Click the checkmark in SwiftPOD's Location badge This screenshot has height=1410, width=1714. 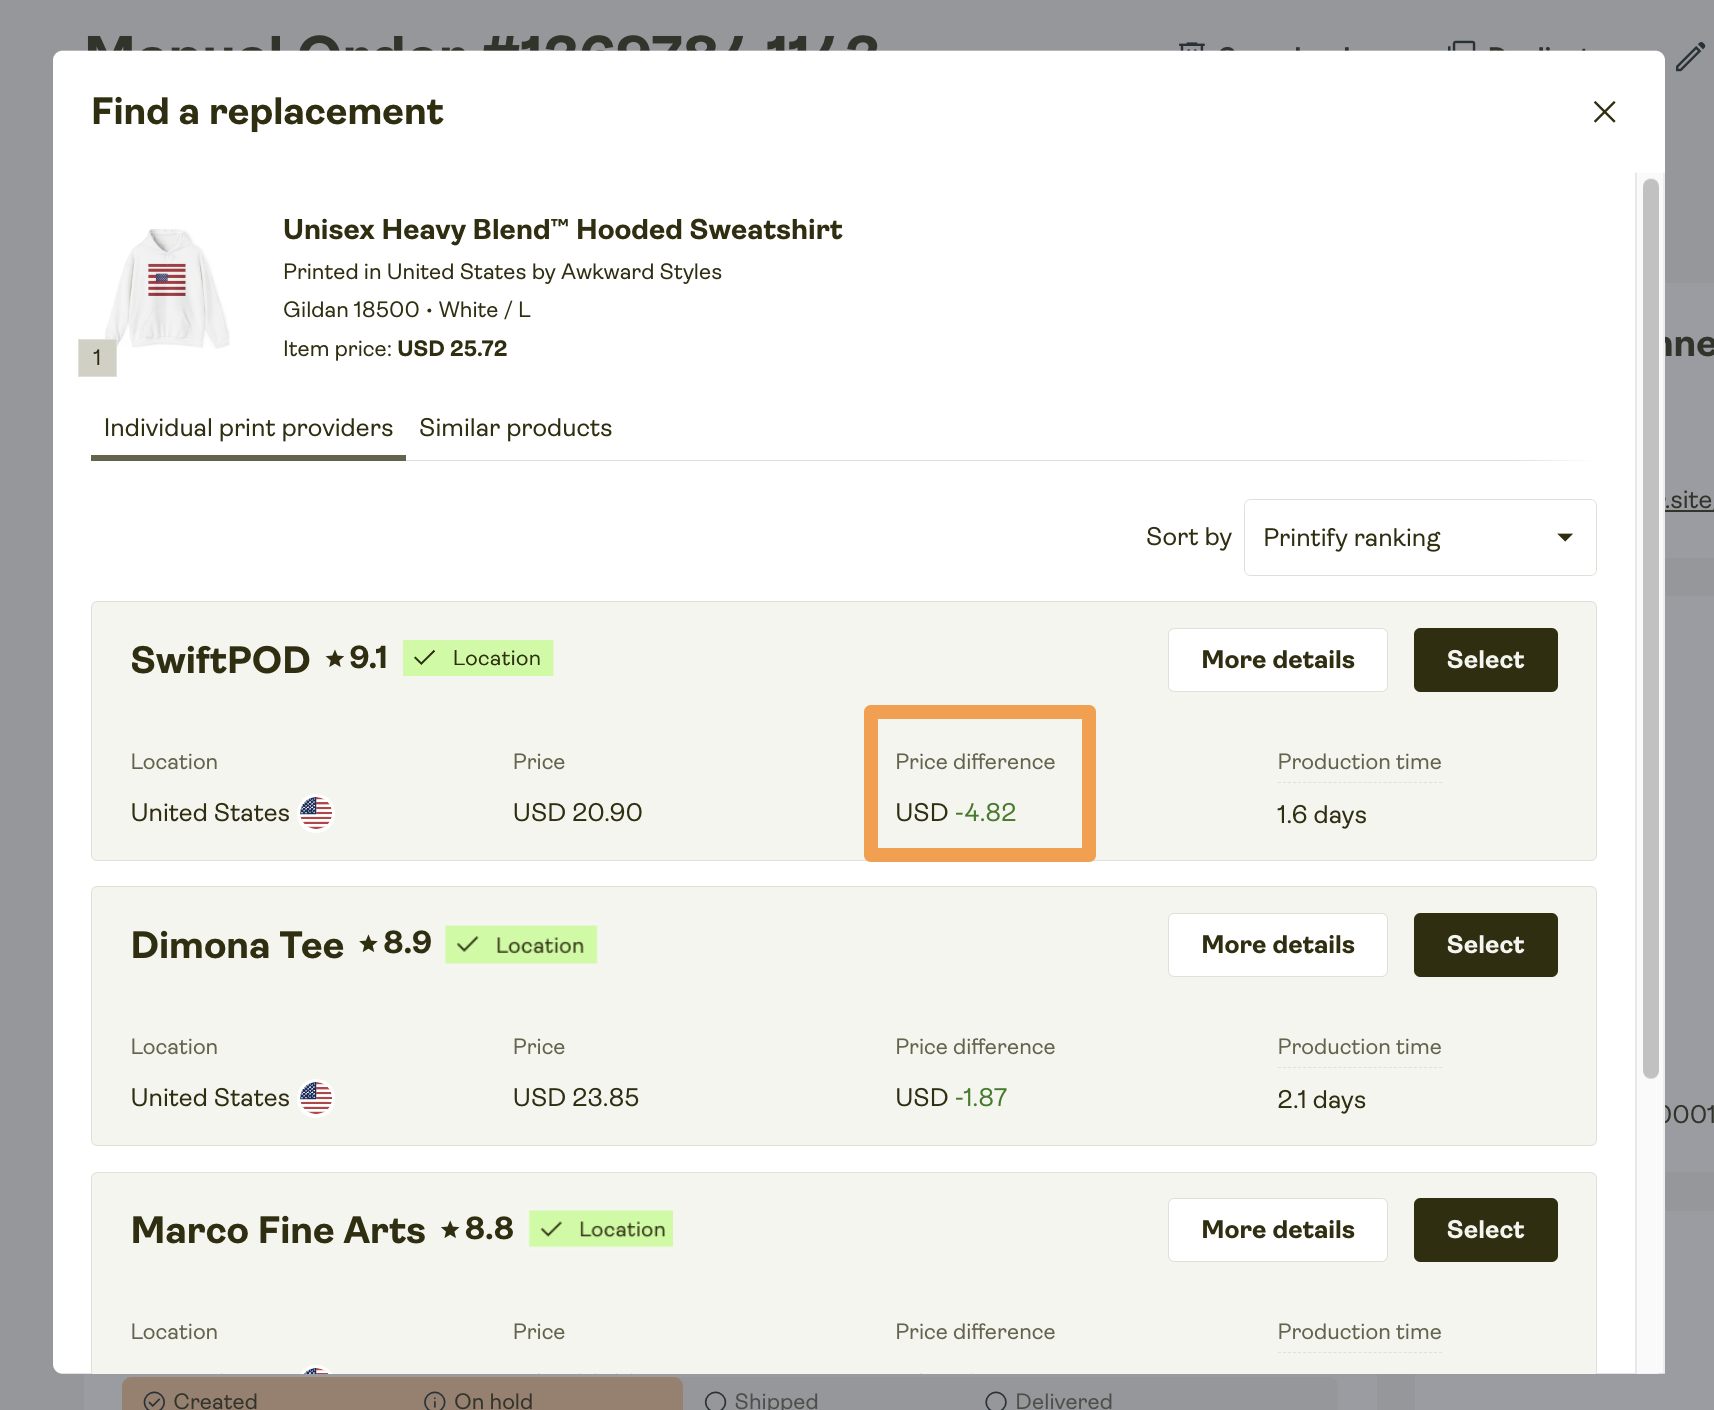[426, 658]
